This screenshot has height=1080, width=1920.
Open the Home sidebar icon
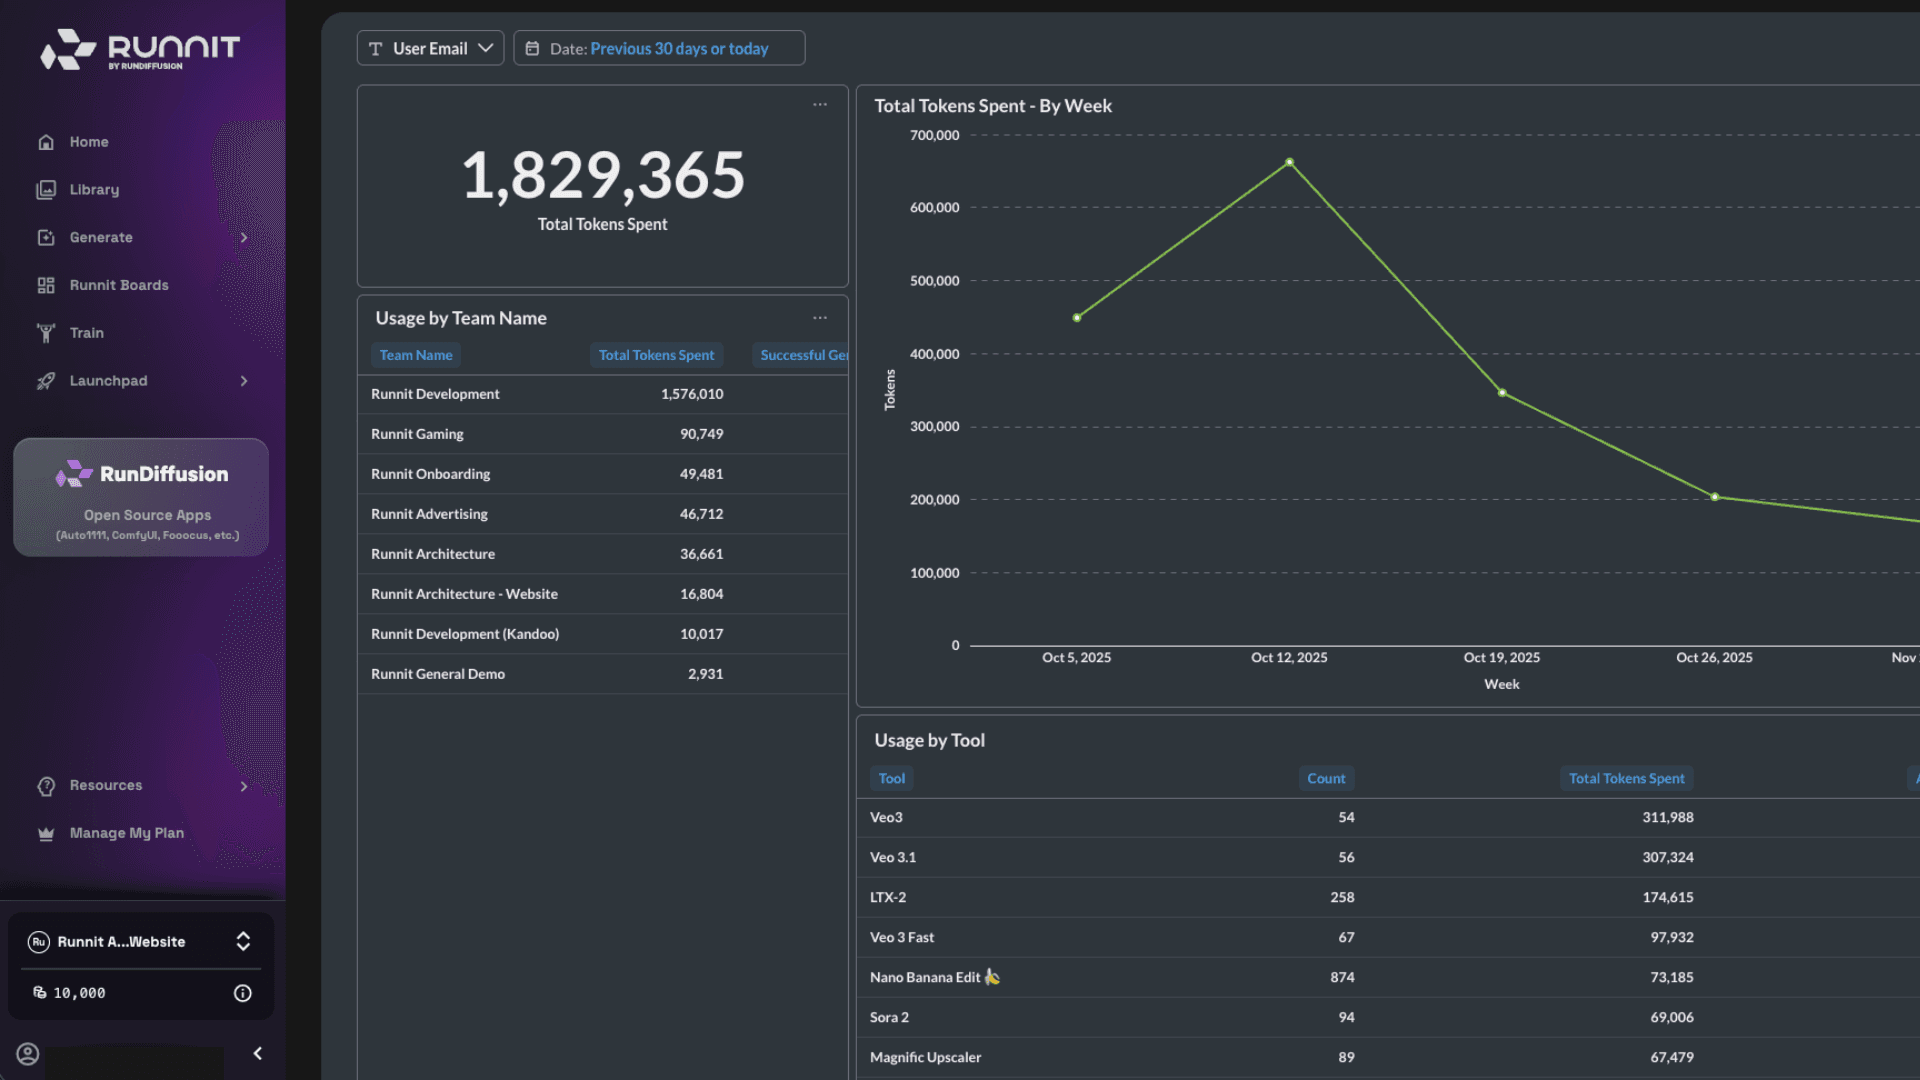click(x=46, y=142)
